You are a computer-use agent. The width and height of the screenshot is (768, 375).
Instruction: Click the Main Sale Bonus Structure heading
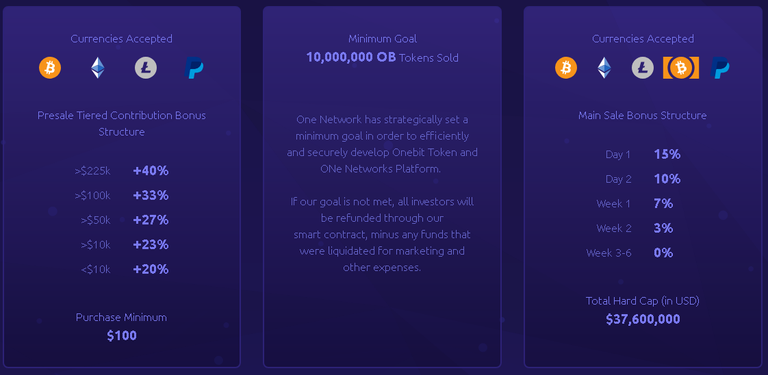pyautogui.click(x=642, y=116)
